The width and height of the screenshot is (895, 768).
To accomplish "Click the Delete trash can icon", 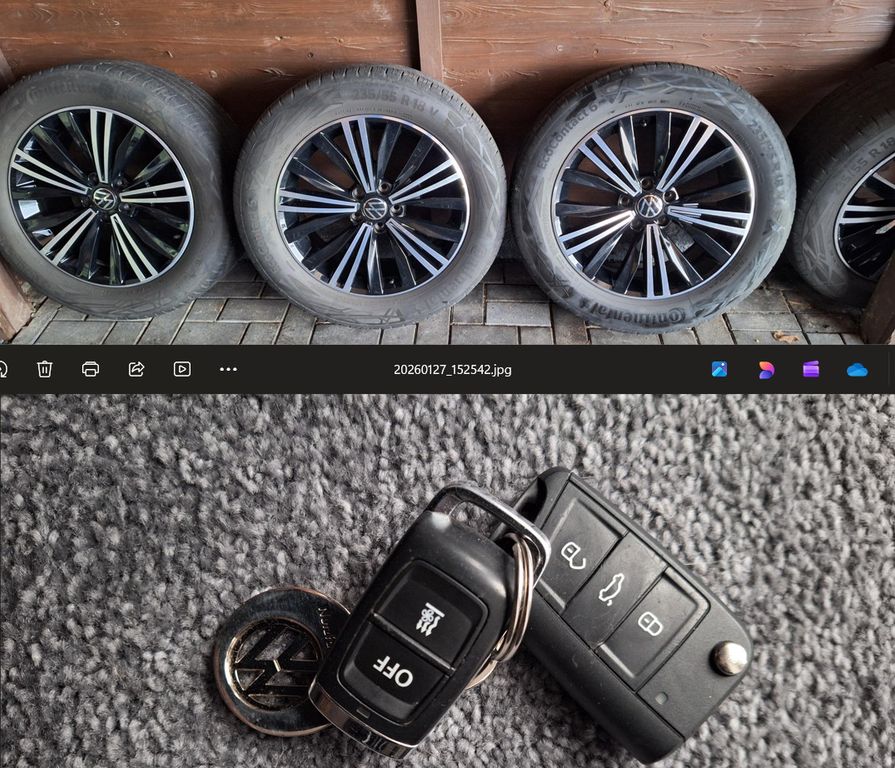I will (x=45, y=369).
